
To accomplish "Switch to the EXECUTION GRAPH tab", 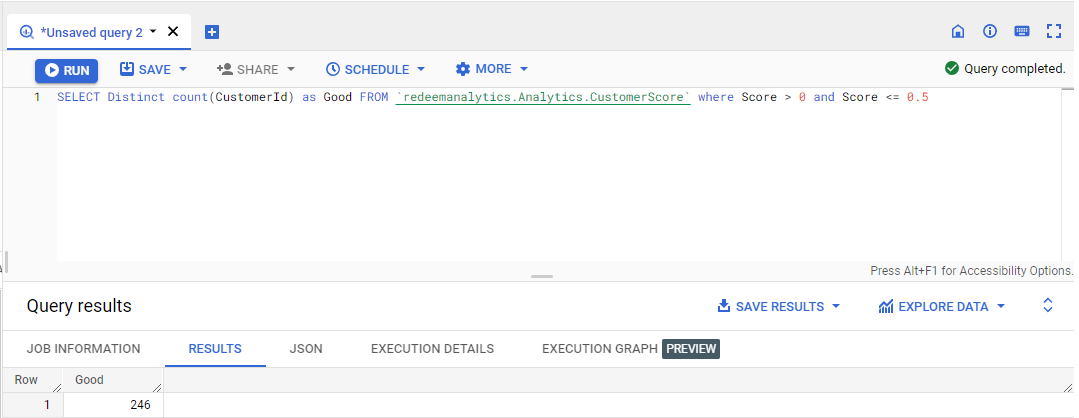I will 600,348.
